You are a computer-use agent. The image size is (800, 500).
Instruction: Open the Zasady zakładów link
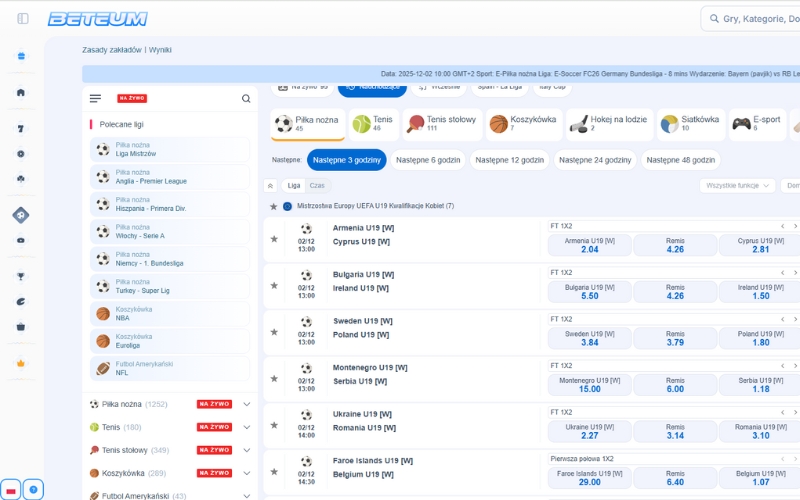pyautogui.click(x=111, y=49)
